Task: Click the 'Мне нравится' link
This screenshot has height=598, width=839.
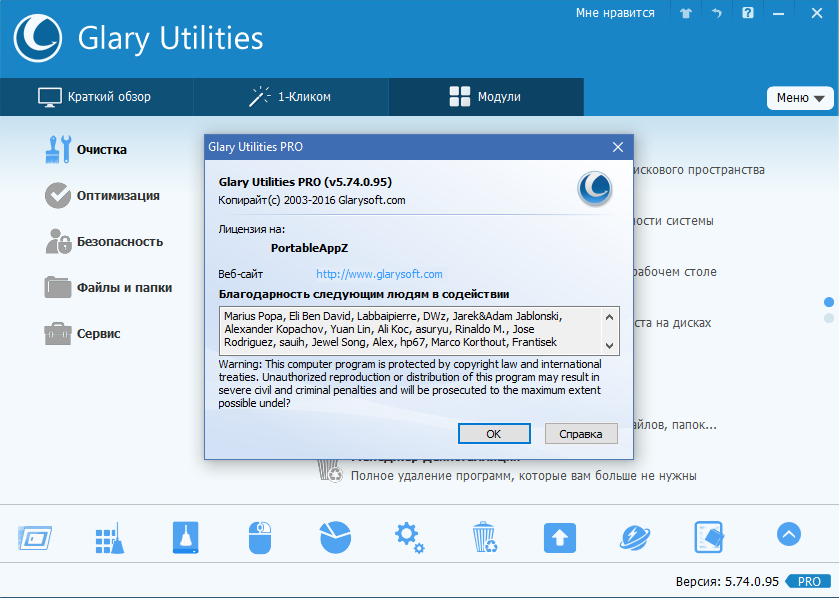Action: (615, 13)
